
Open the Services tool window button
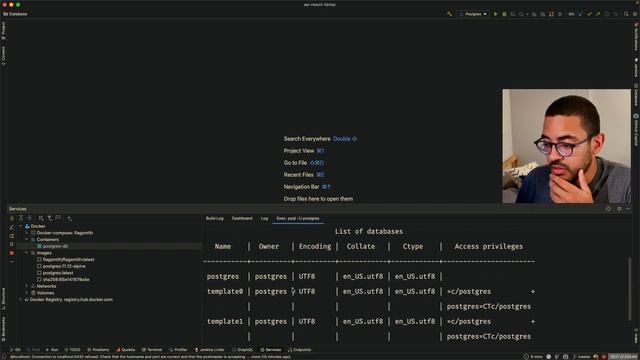click(x=271, y=350)
